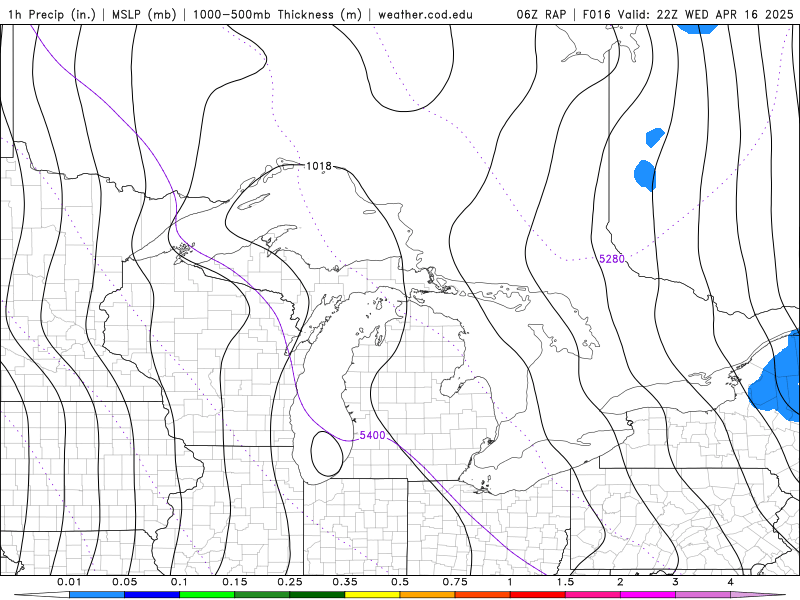
Task: Click the yellow legend color segment
Action: 372,595
